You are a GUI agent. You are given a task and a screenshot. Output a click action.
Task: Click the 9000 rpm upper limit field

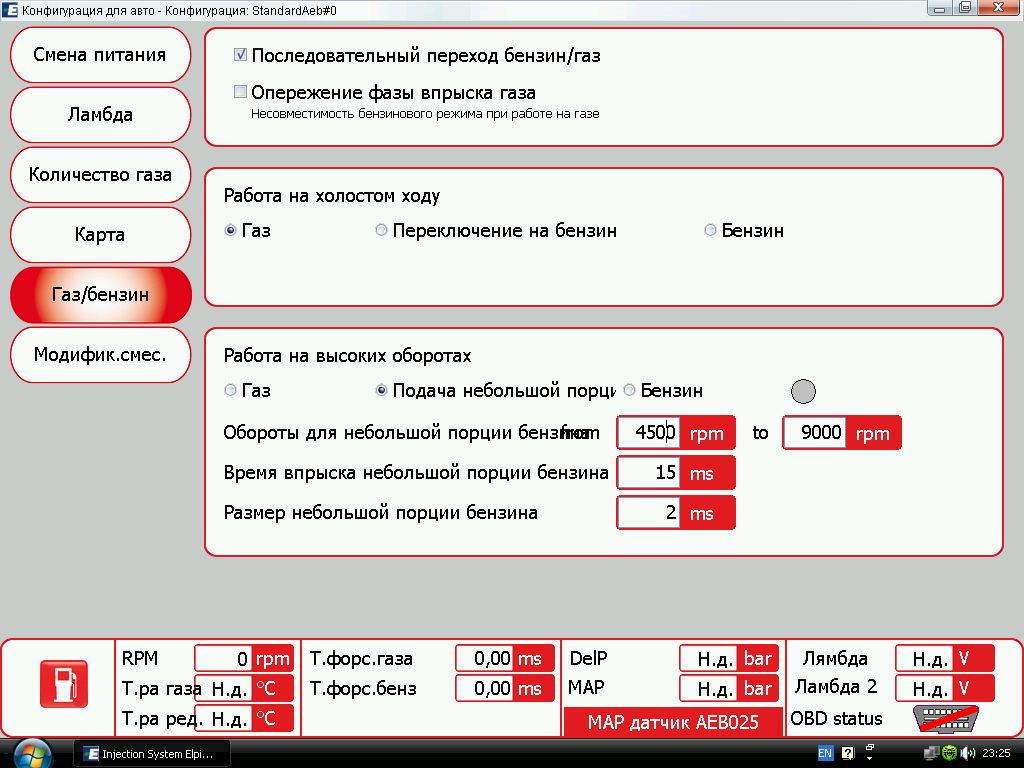(x=815, y=433)
